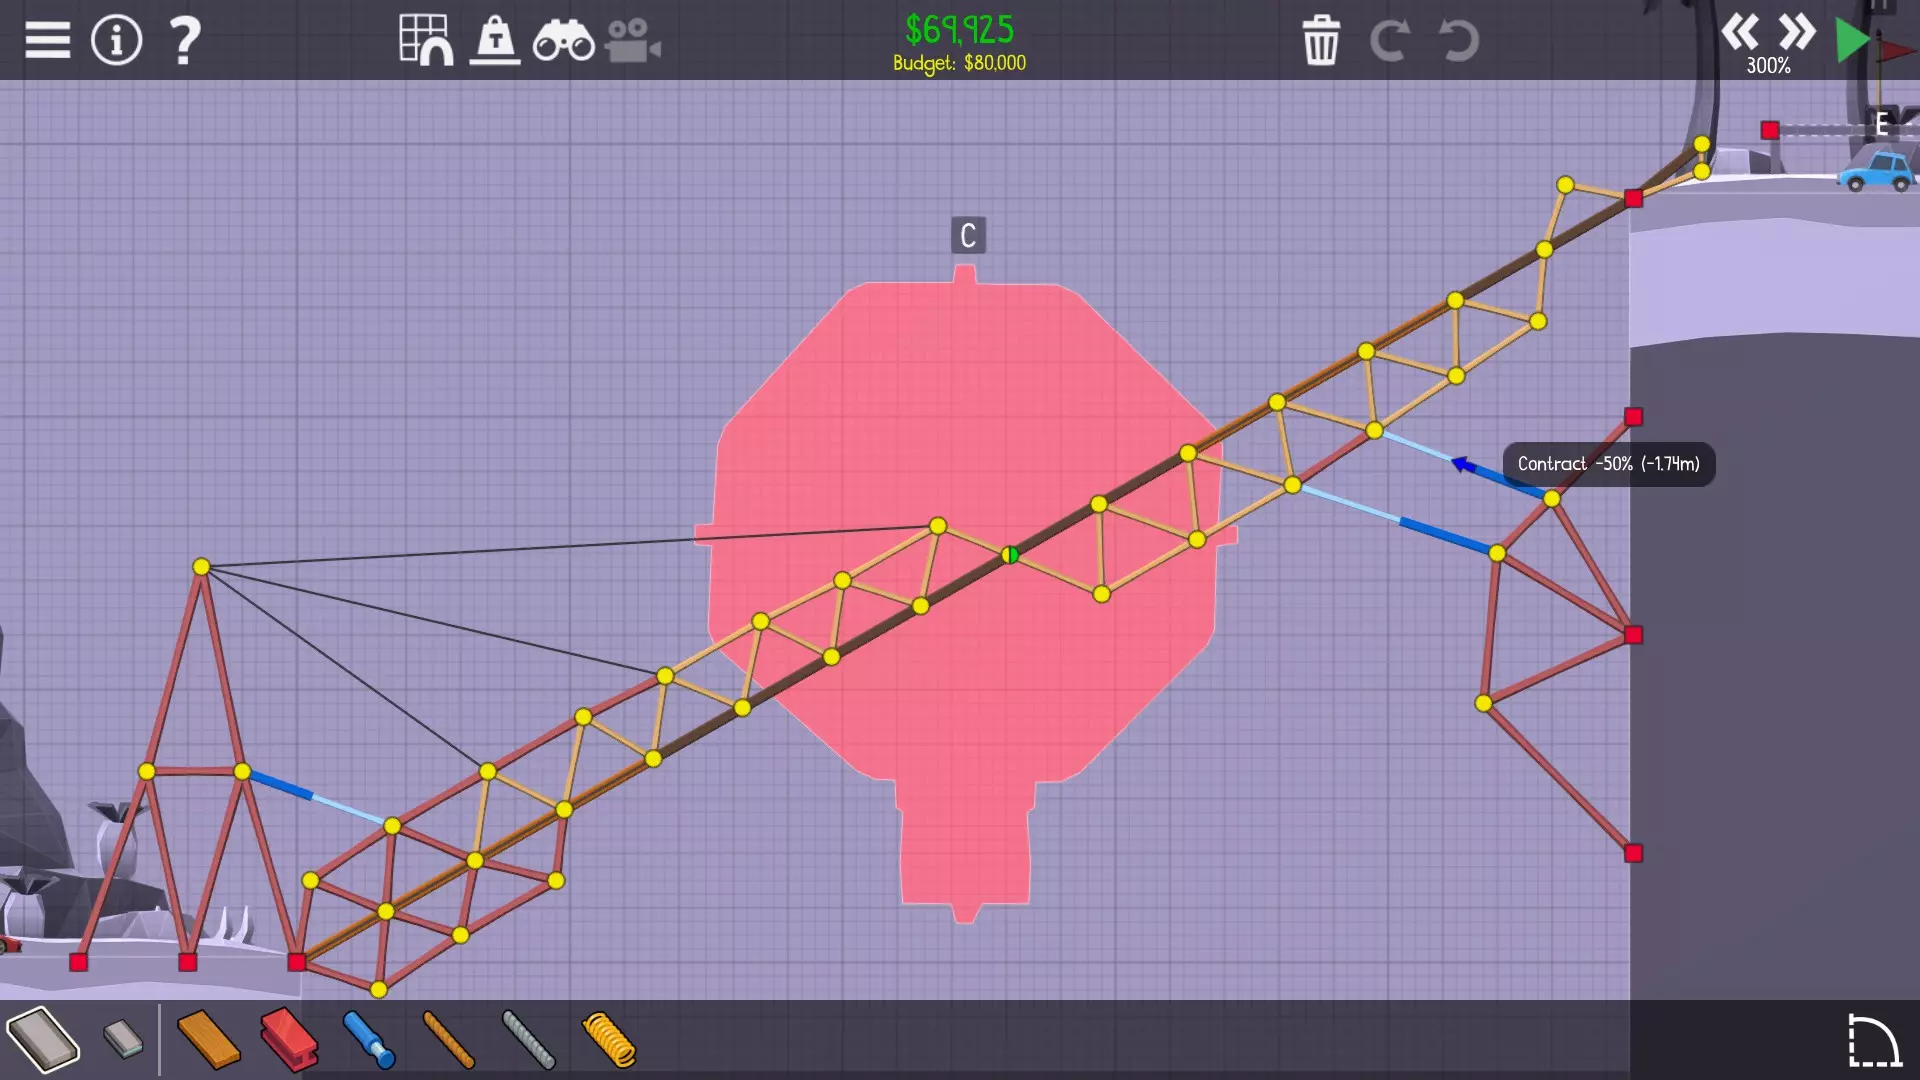Screen dimensions: 1920x1080
Task: Select the red steel material
Action: pyautogui.click(x=289, y=1040)
